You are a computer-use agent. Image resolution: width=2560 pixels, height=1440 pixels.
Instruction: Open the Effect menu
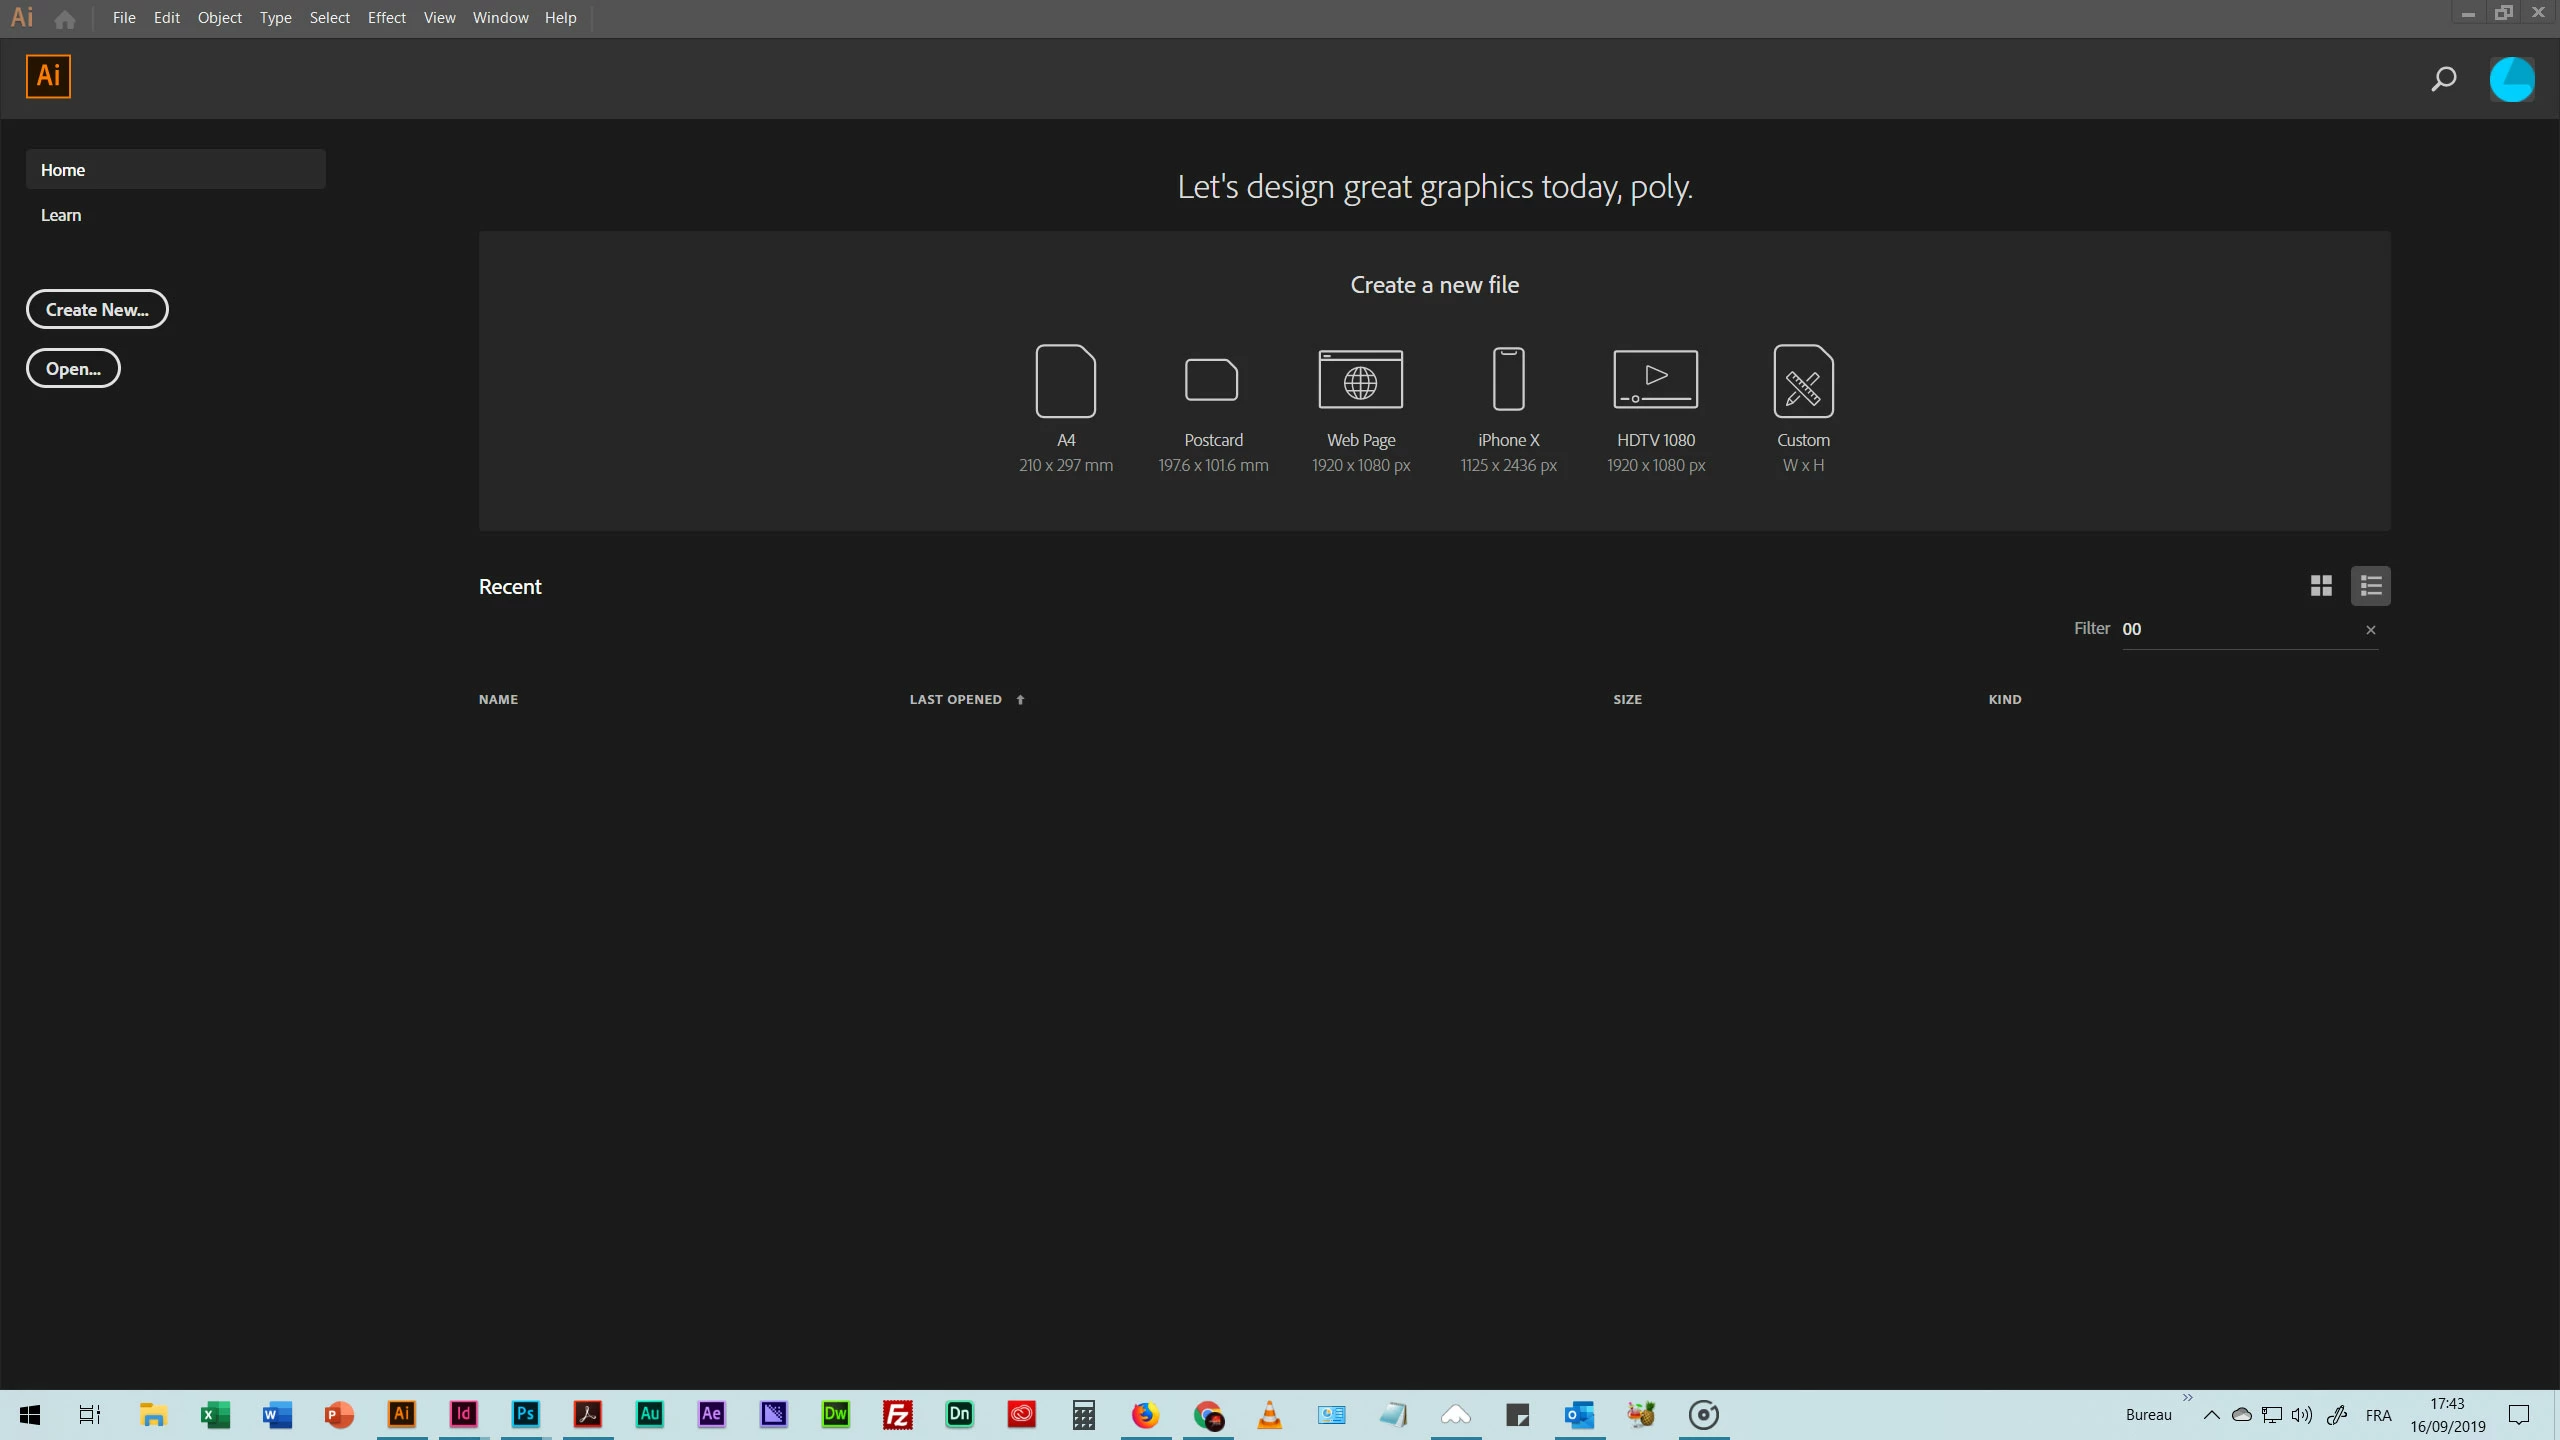386,18
